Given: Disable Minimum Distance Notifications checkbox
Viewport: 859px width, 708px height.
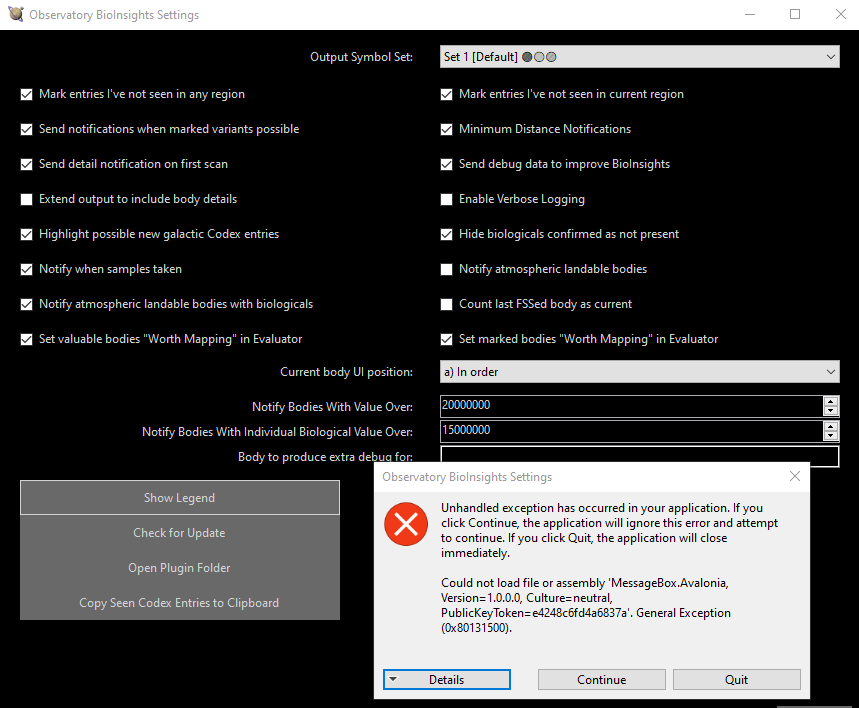Looking at the screenshot, I should point(446,129).
